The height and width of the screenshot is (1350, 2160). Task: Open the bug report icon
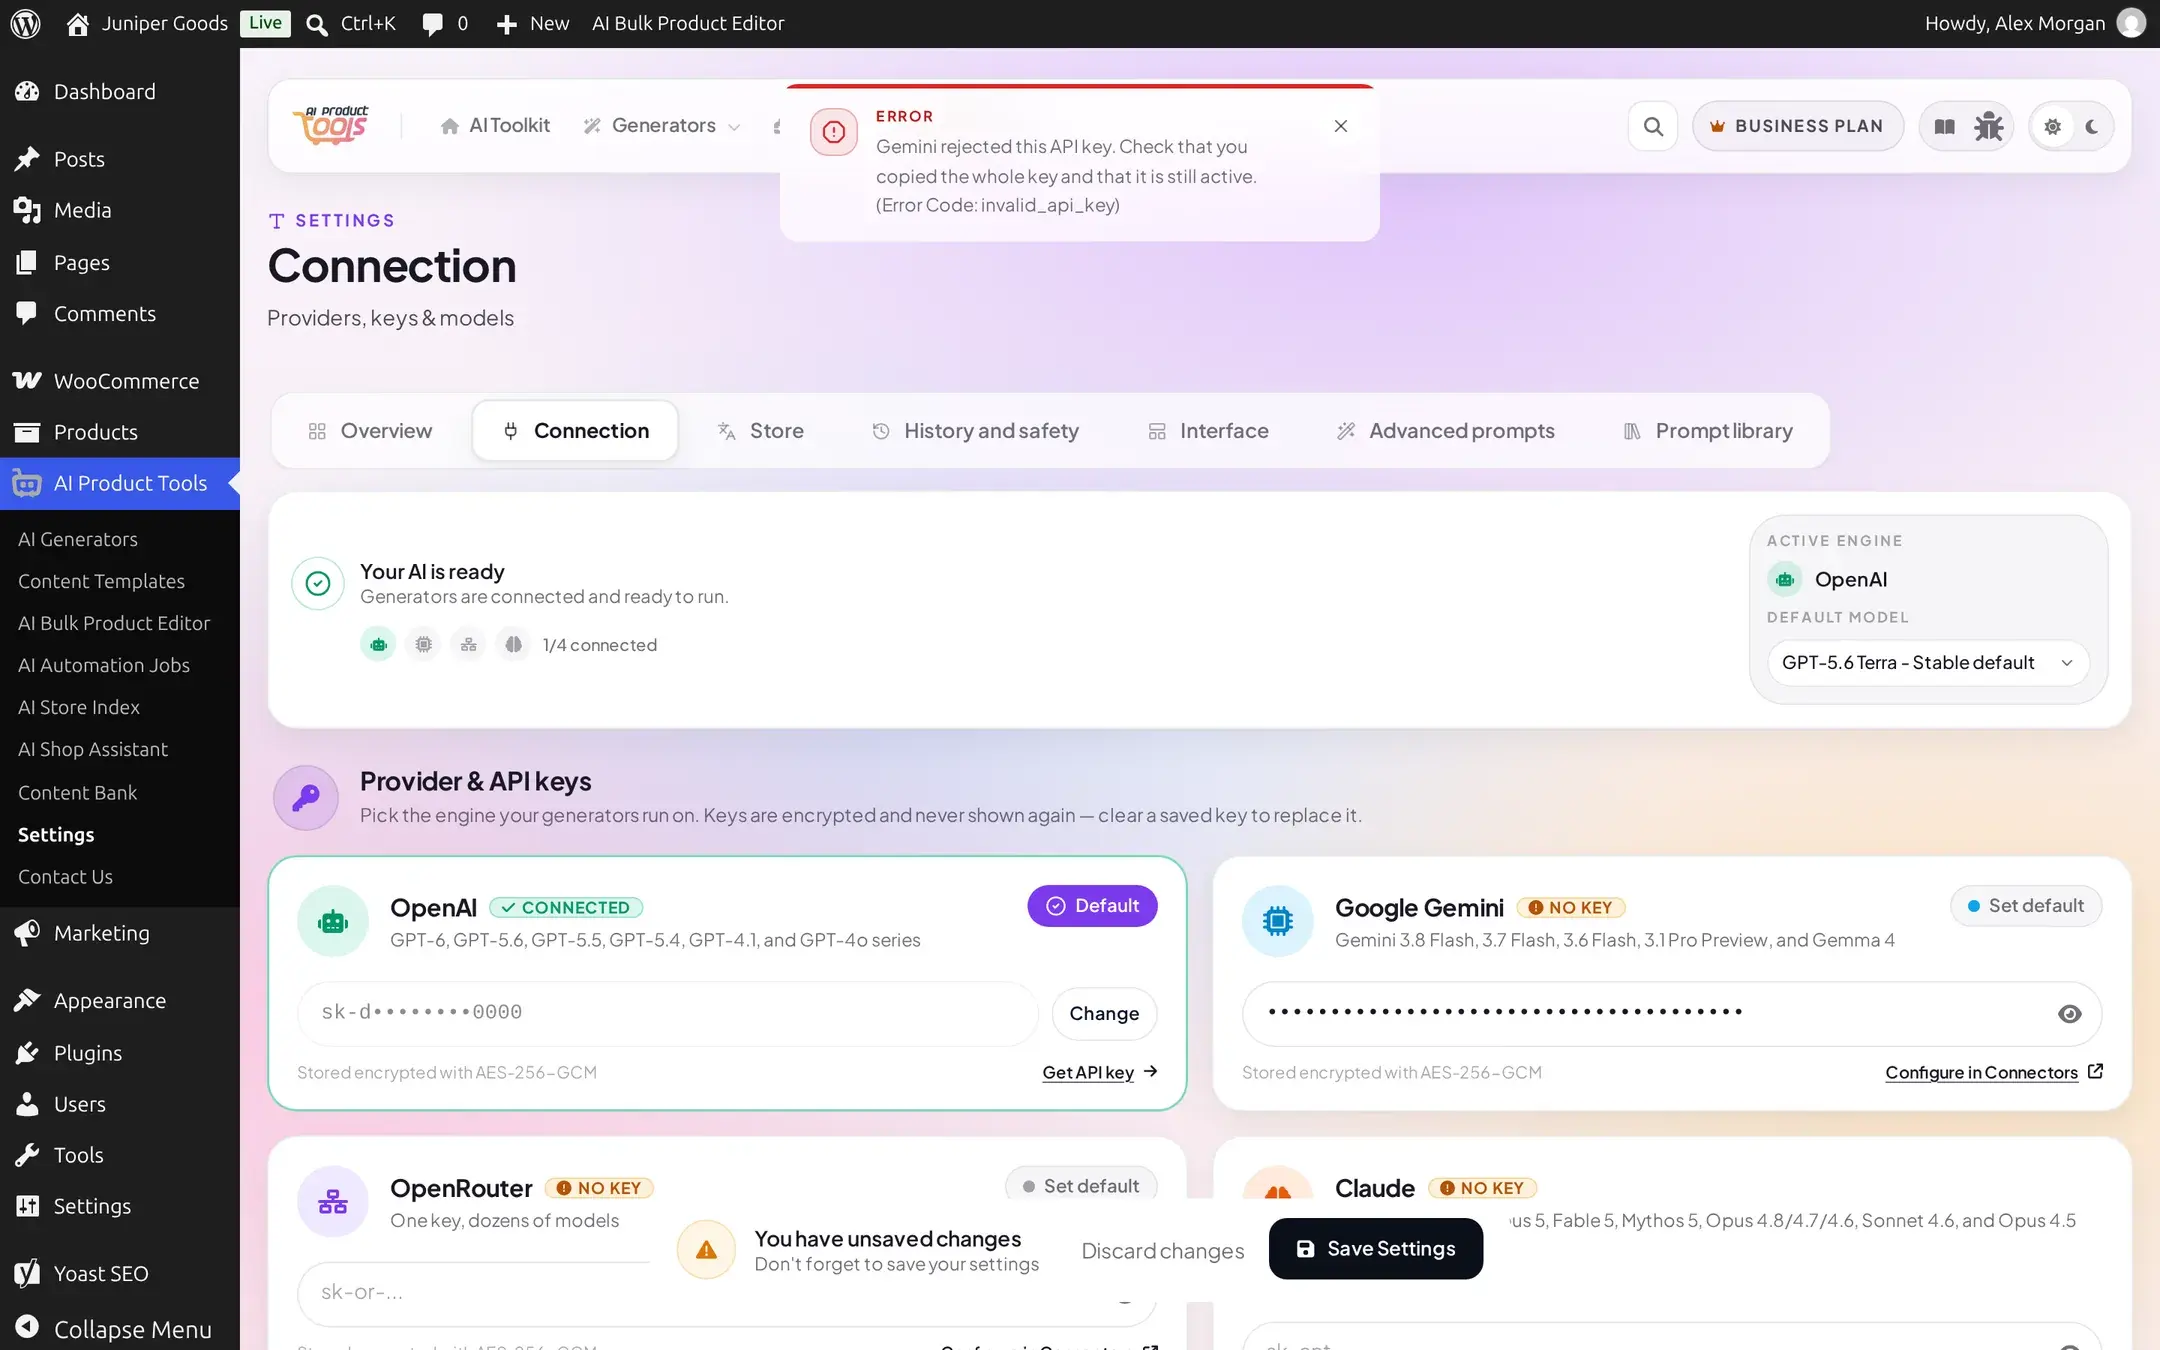coord(1988,126)
